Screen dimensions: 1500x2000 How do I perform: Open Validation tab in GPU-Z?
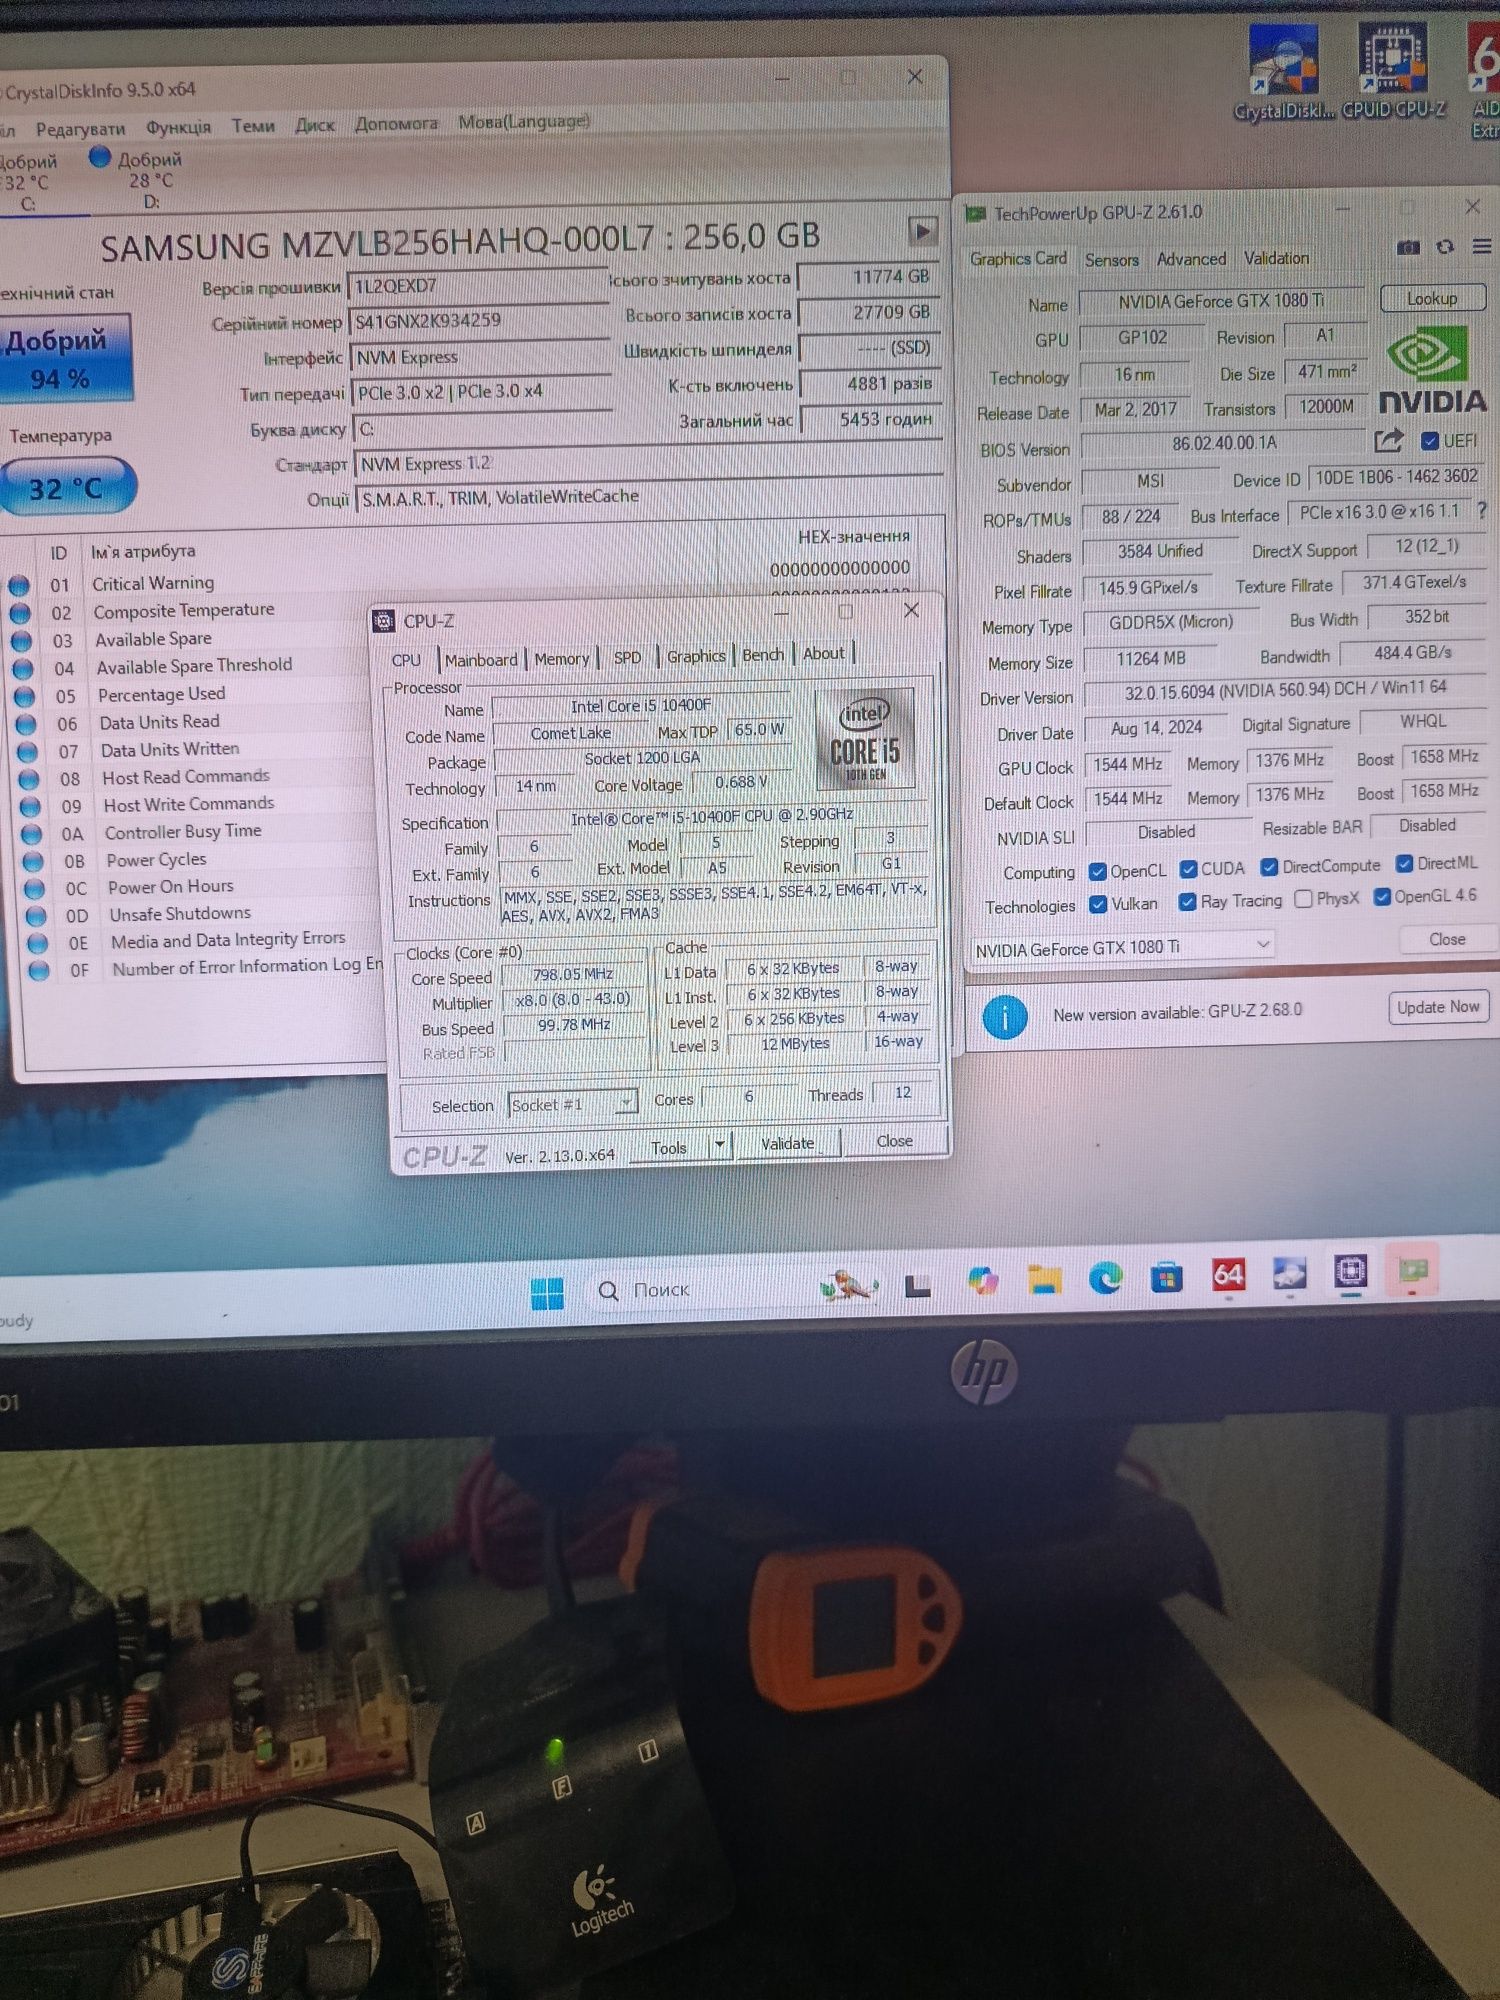click(x=1276, y=258)
